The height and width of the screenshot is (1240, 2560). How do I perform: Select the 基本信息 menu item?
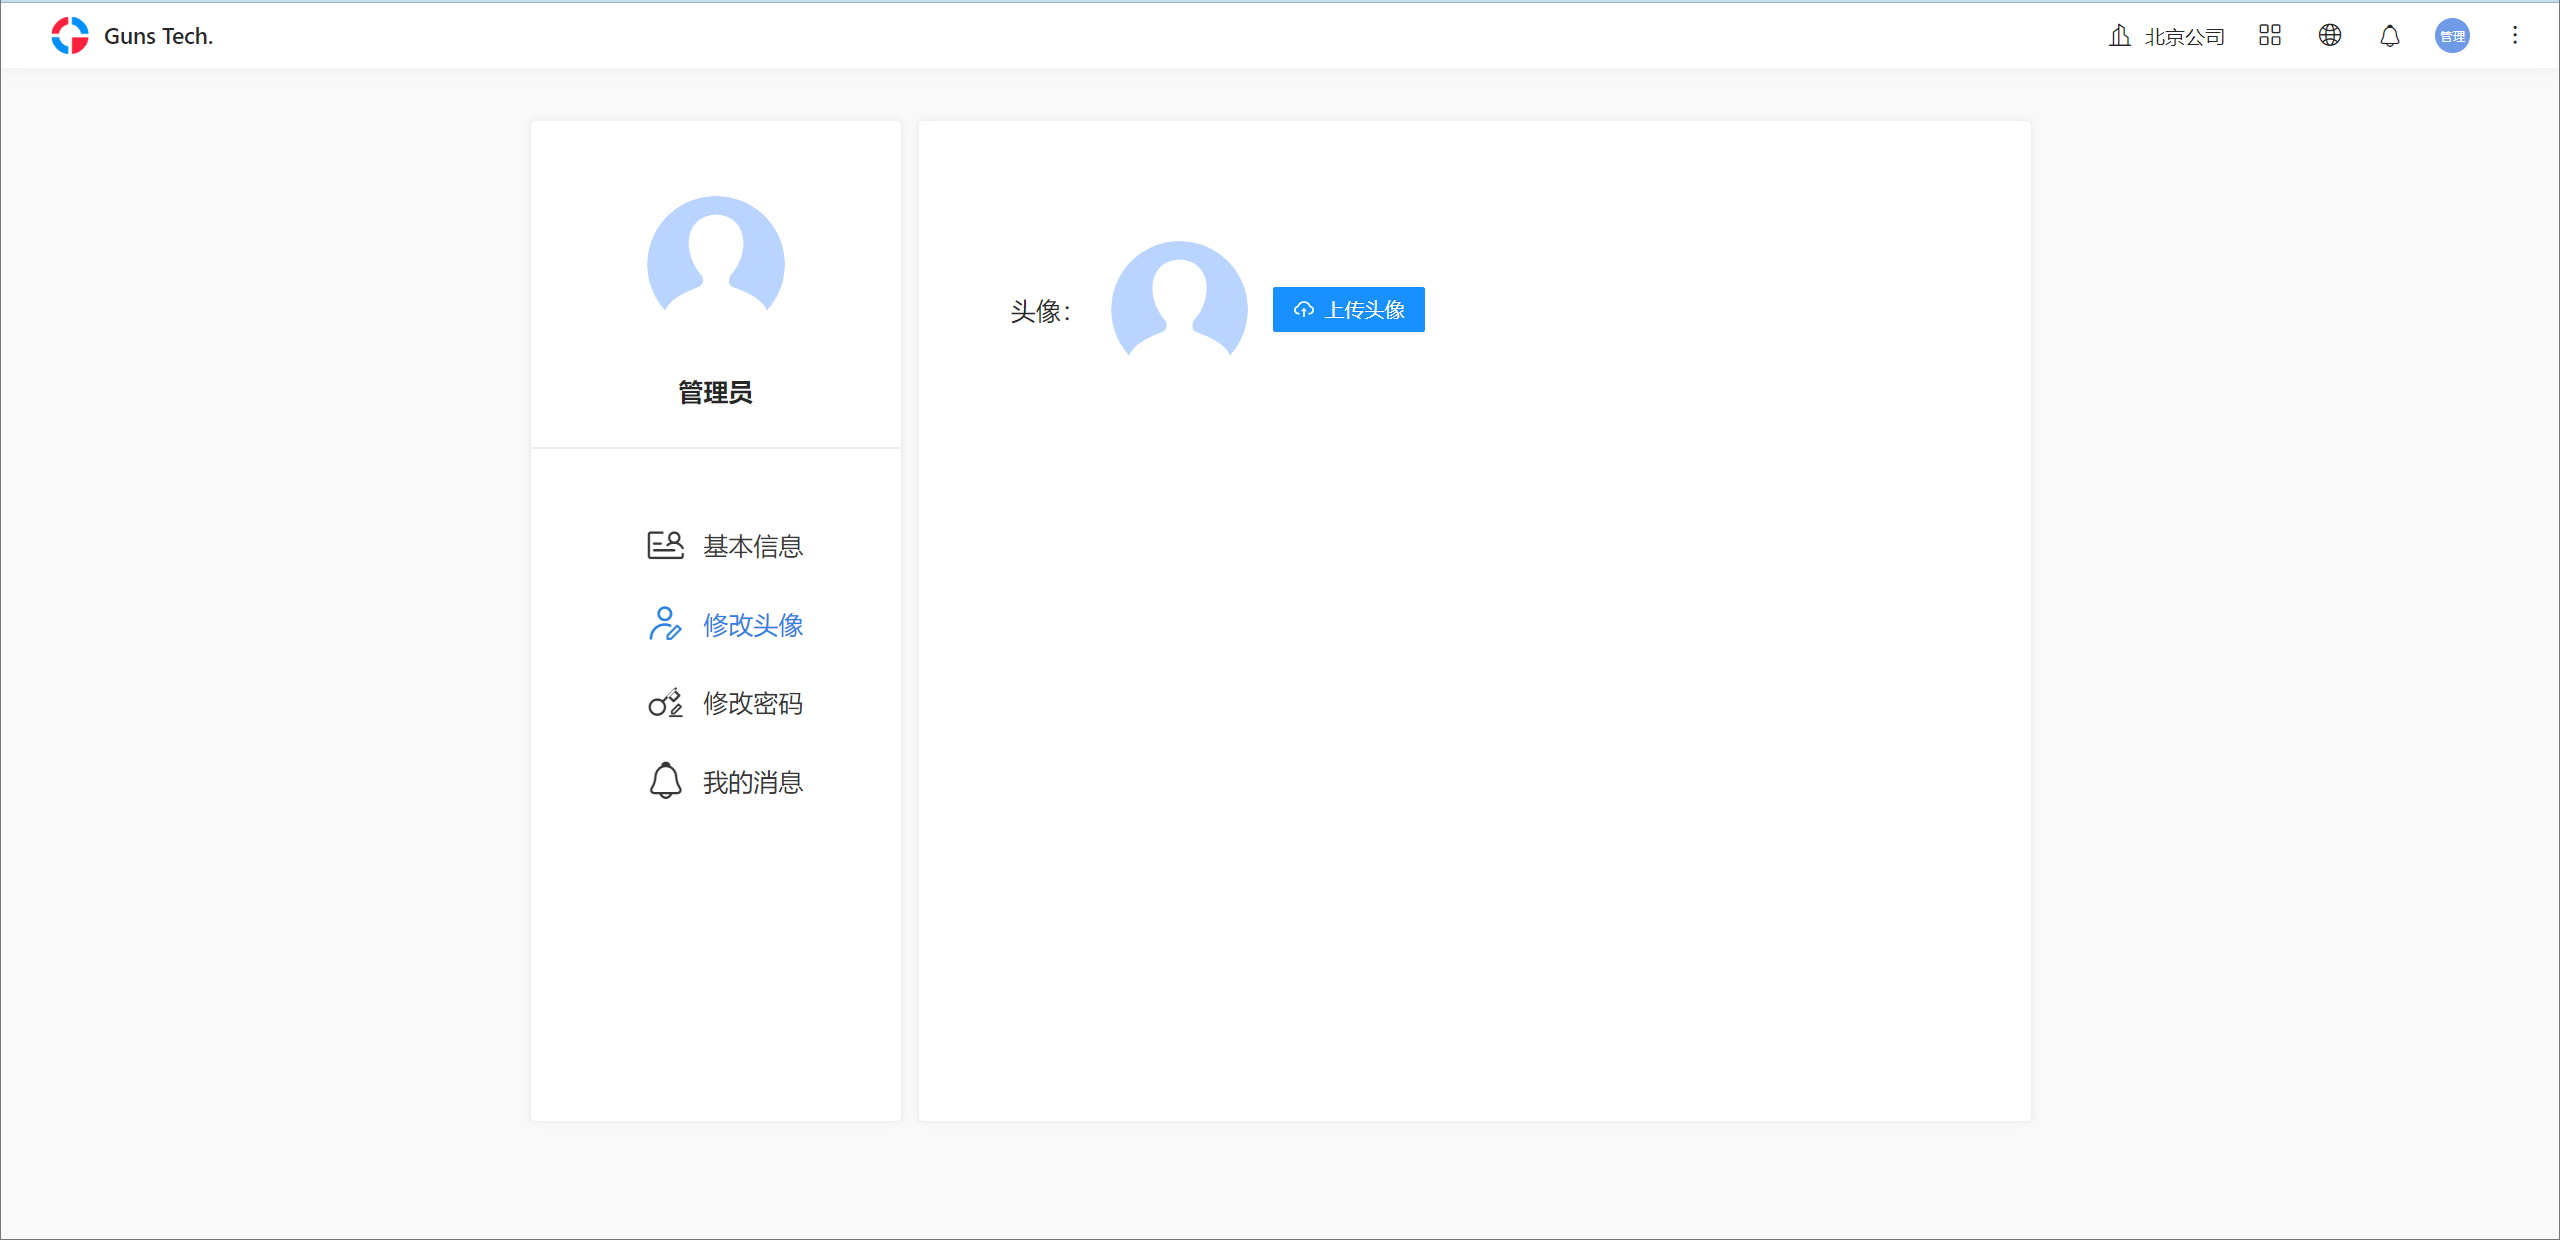click(x=752, y=546)
